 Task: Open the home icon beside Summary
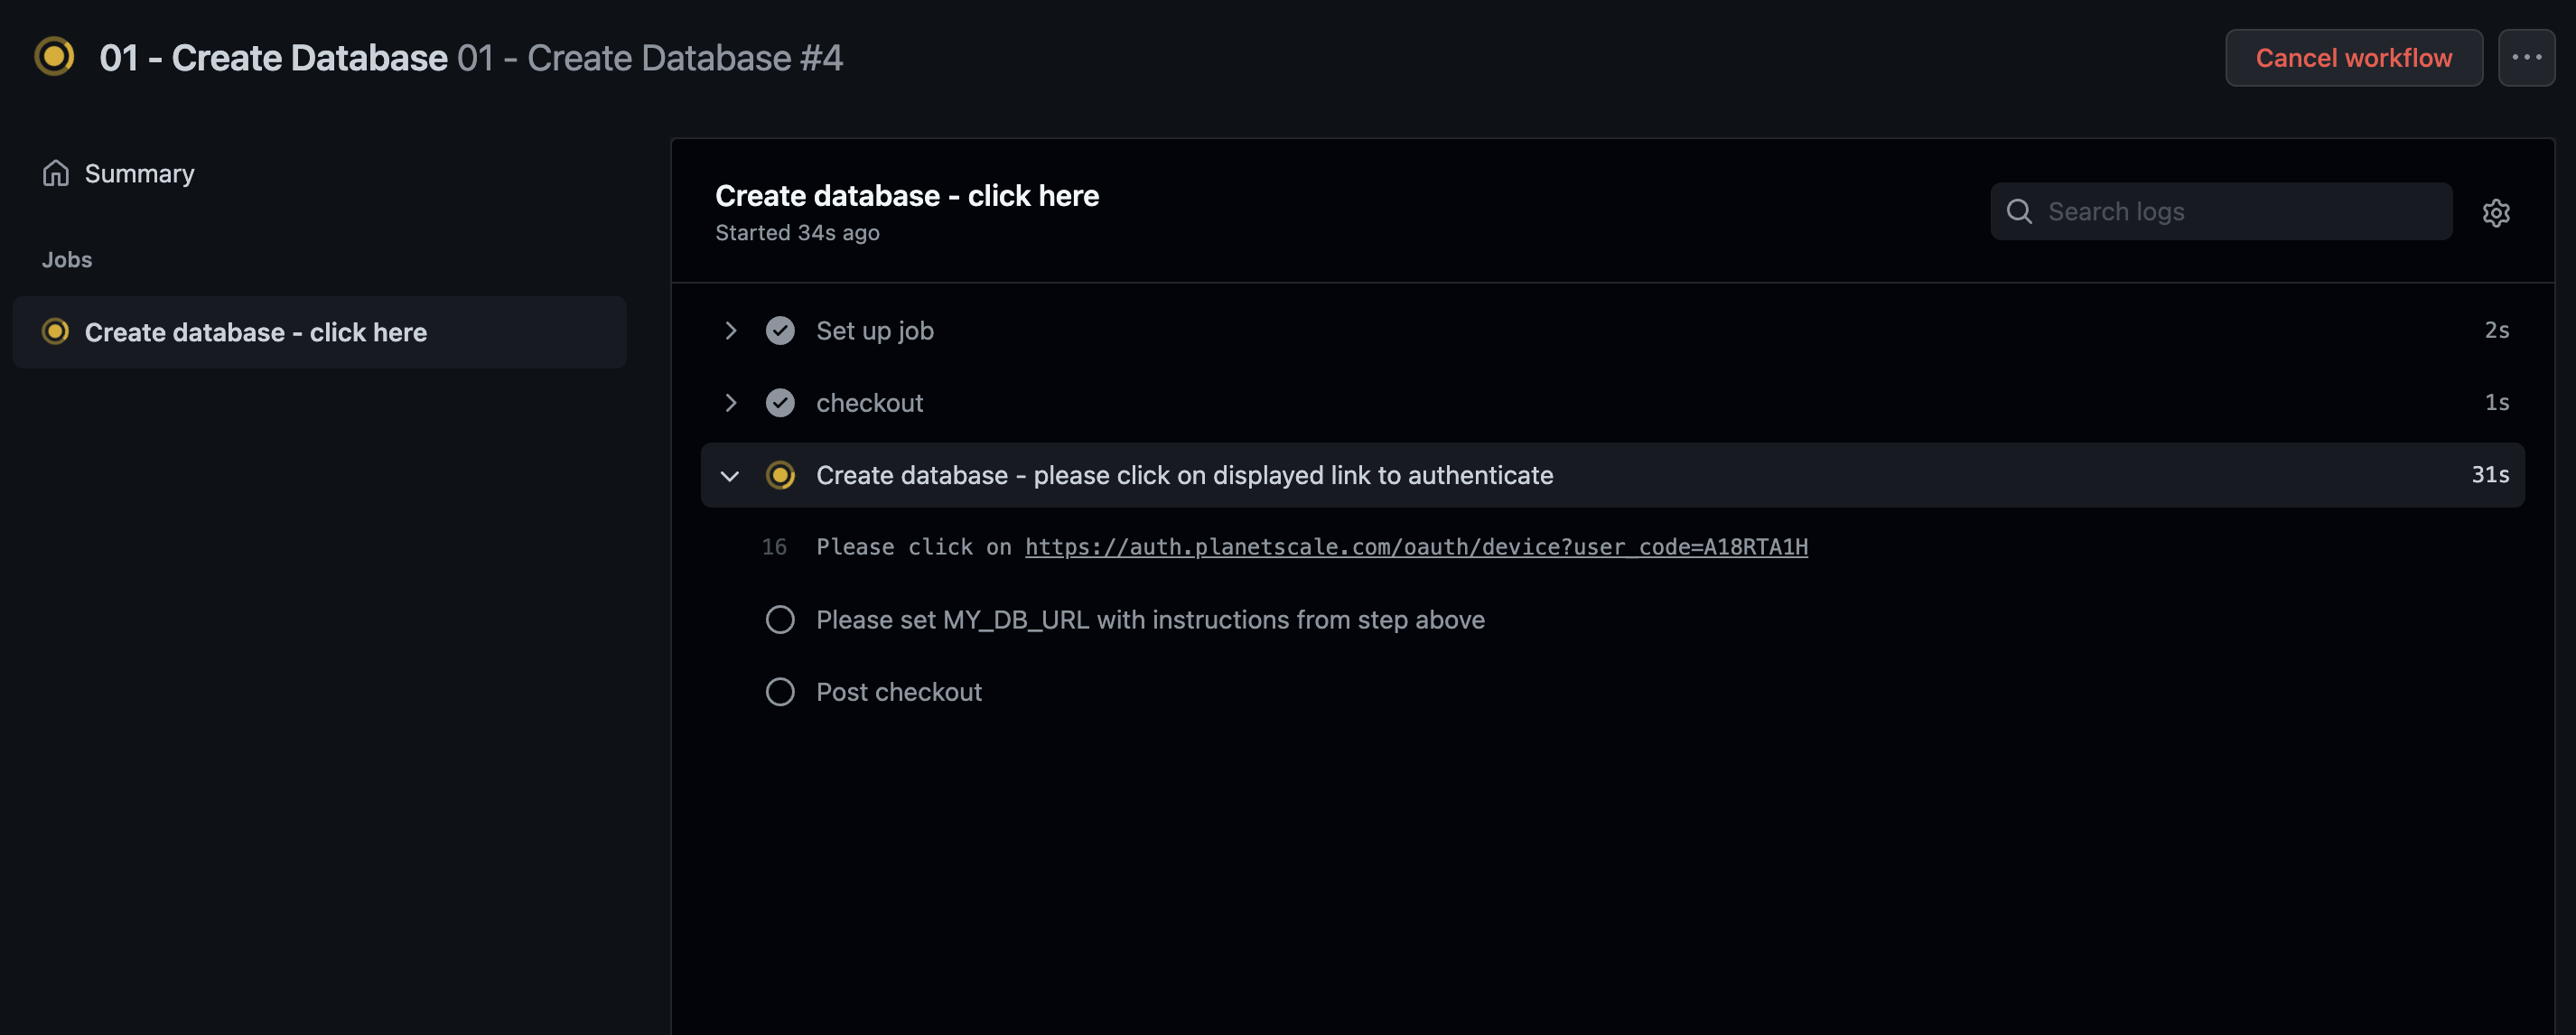(x=57, y=172)
